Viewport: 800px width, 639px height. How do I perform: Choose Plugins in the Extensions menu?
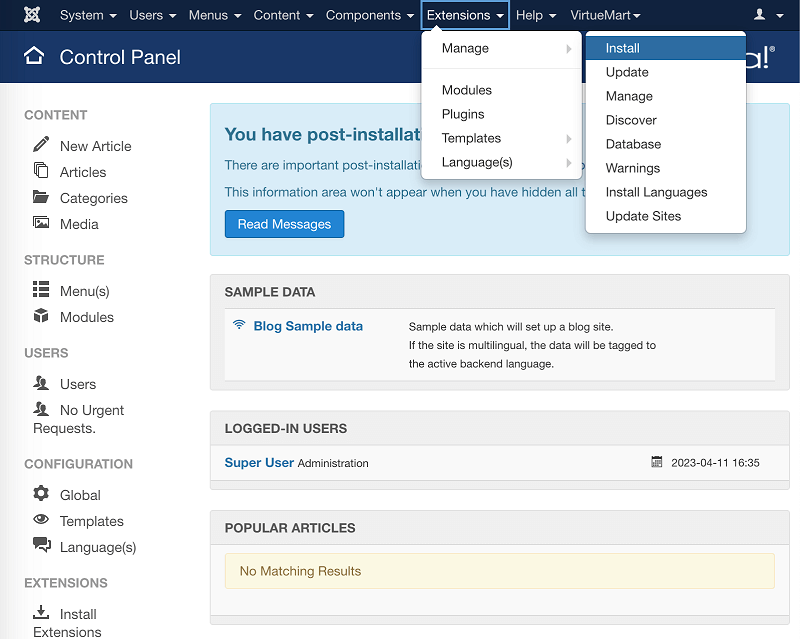click(463, 114)
